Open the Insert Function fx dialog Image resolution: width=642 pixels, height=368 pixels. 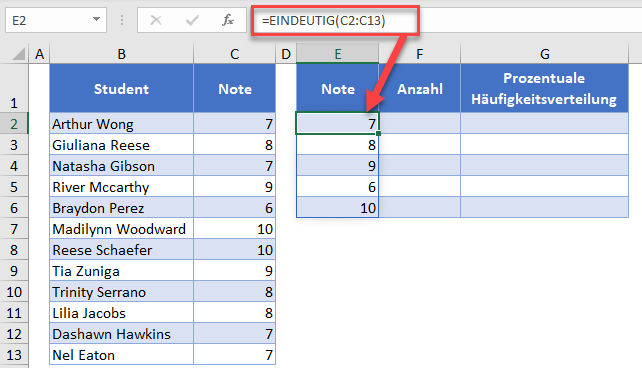point(228,20)
